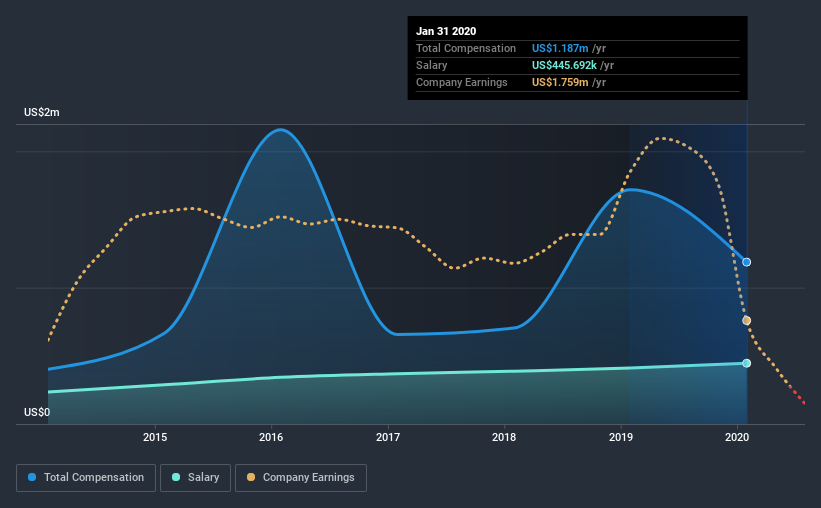Screen dimensions: 821x508
Task: Click the Jan 31 2020 tooltip date
Action: [446, 31]
